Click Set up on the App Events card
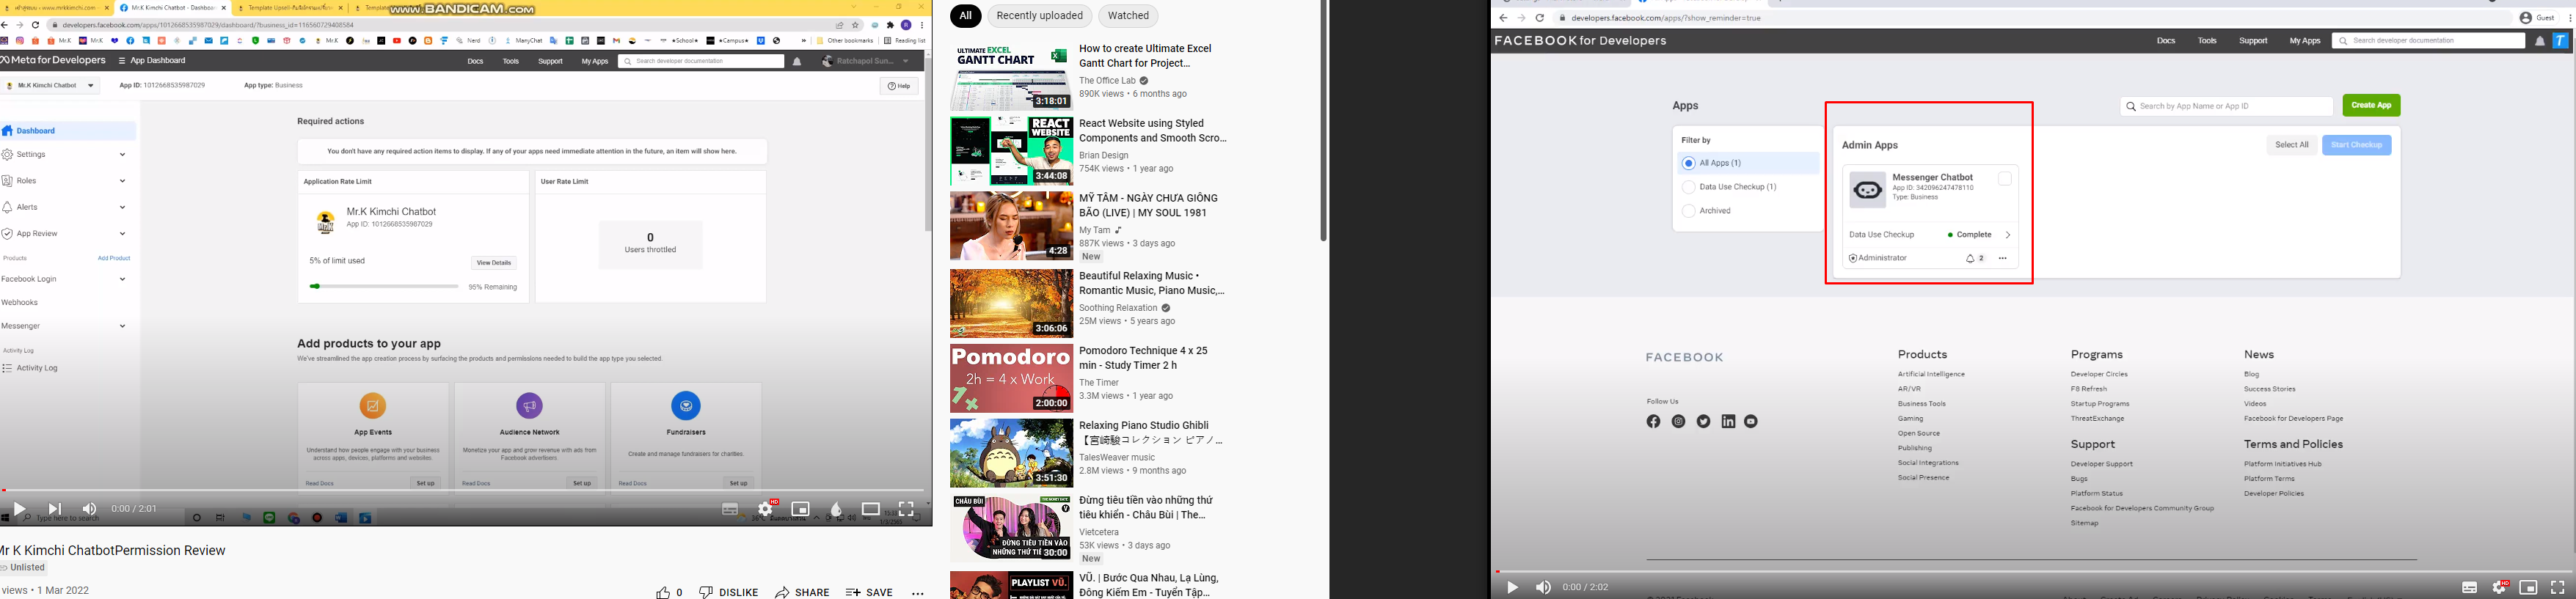The width and height of the screenshot is (2576, 599). 425,483
